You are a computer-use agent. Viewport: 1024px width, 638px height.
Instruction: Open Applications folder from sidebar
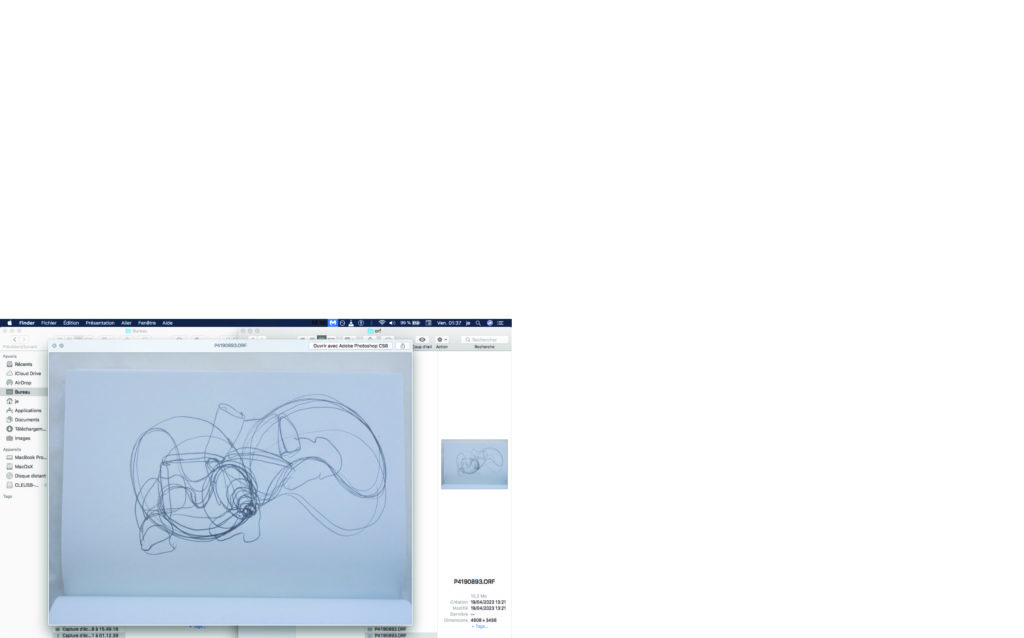(27, 410)
